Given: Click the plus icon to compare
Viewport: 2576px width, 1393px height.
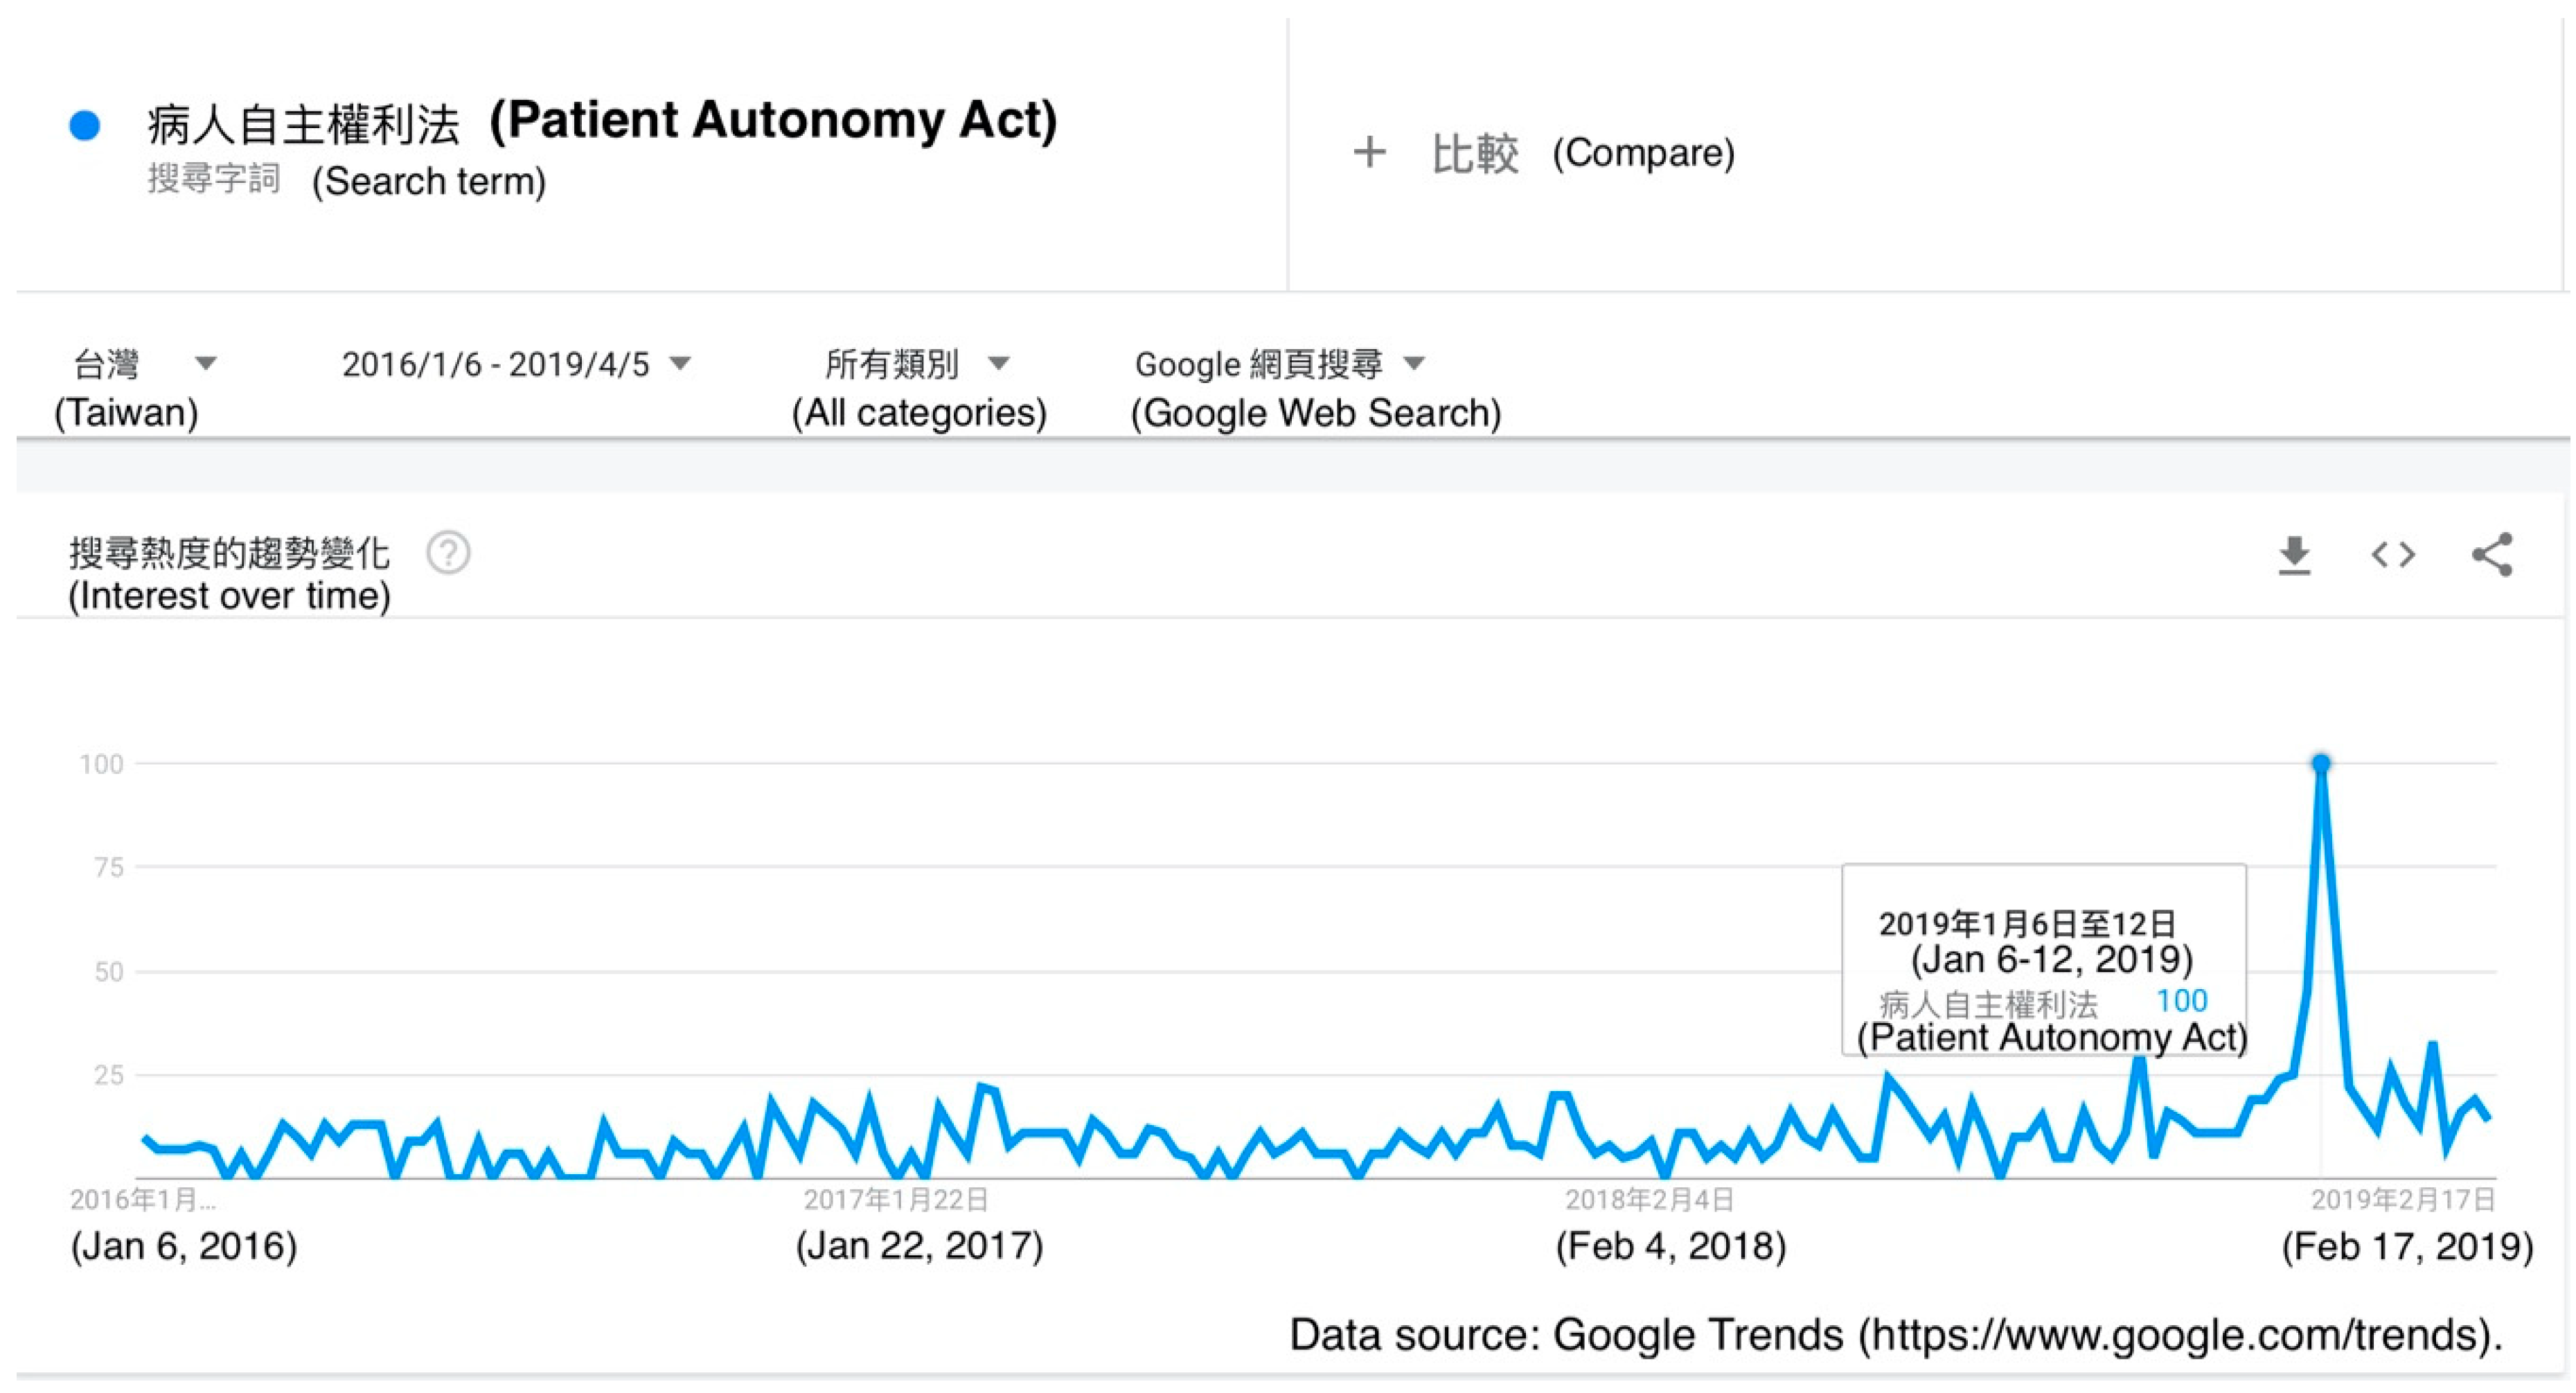Looking at the screenshot, I should 1369,153.
